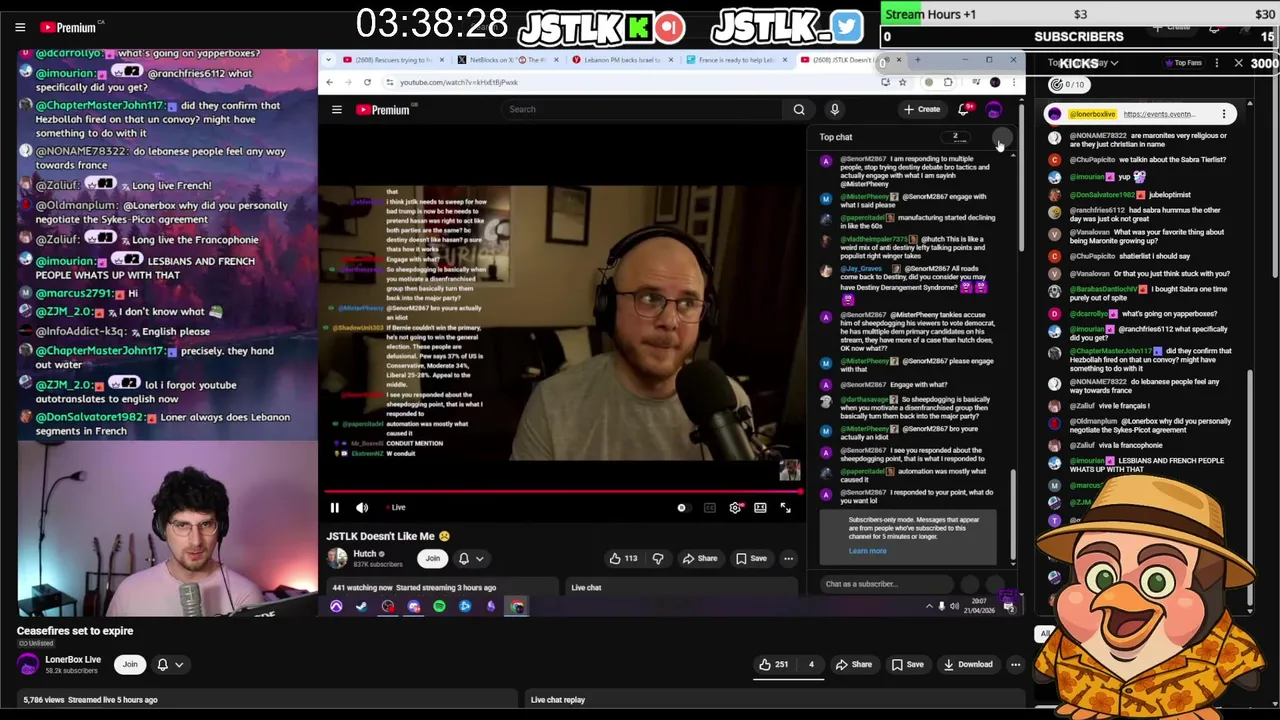Click the stream overlay Twitter bird icon

846,27
